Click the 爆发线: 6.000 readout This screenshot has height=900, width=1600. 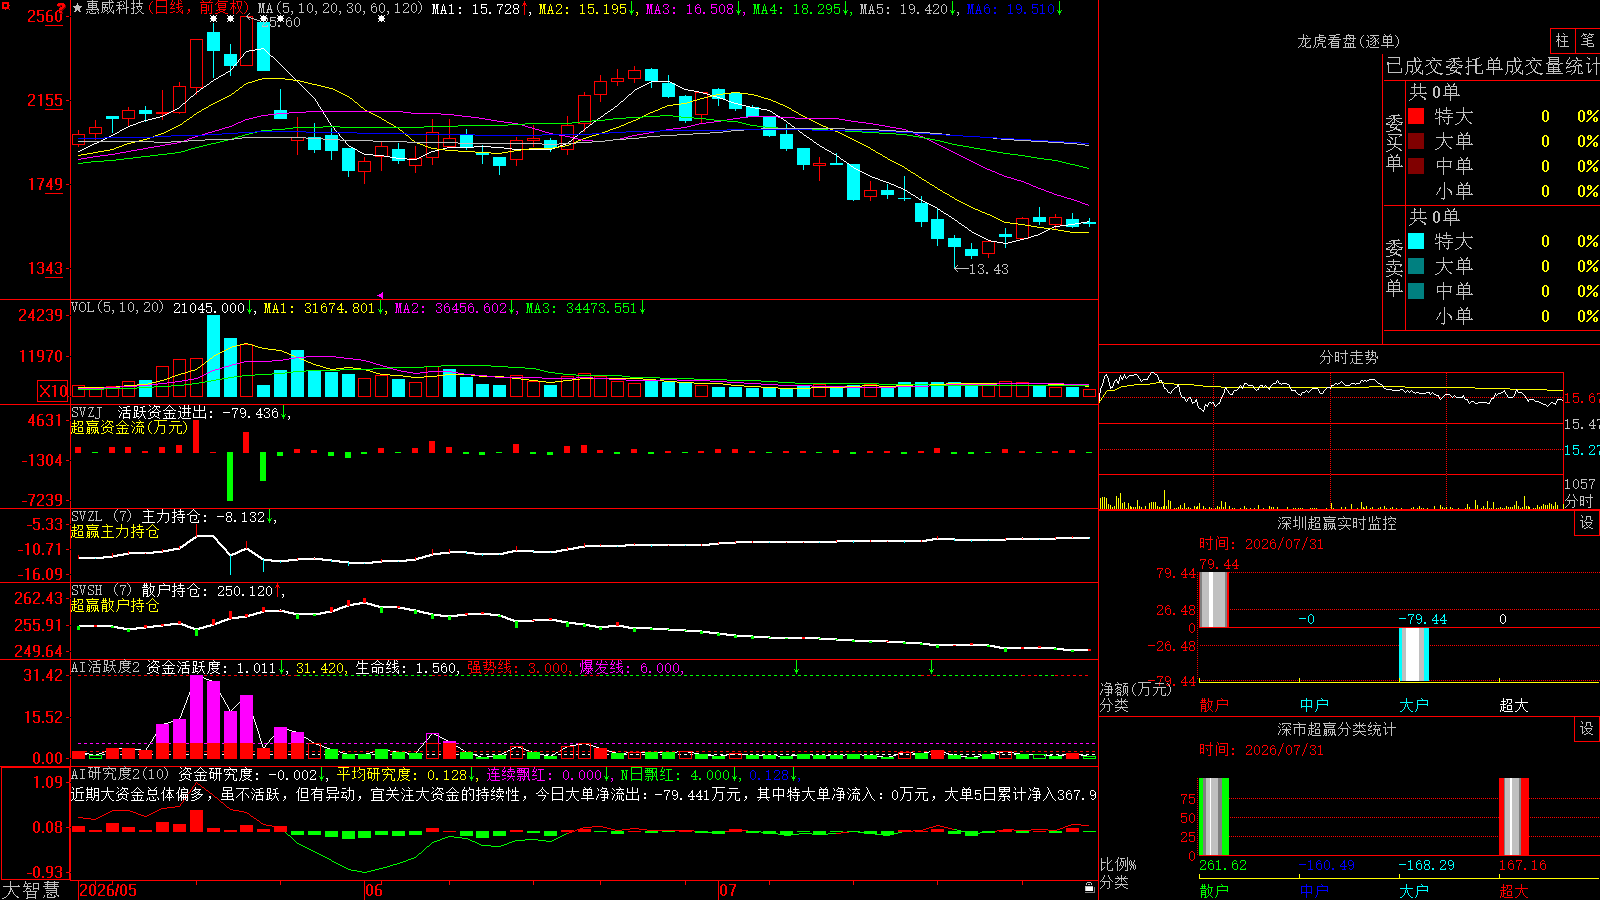pyautogui.click(x=631, y=667)
